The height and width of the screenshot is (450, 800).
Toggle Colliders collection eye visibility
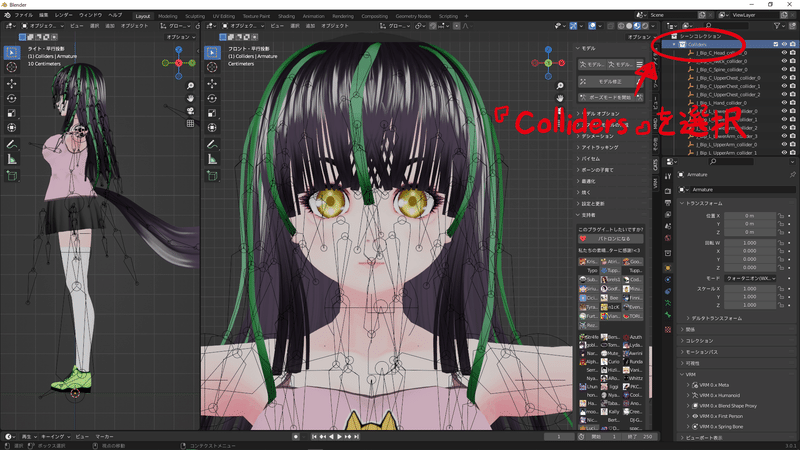pyautogui.click(x=784, y=44)
